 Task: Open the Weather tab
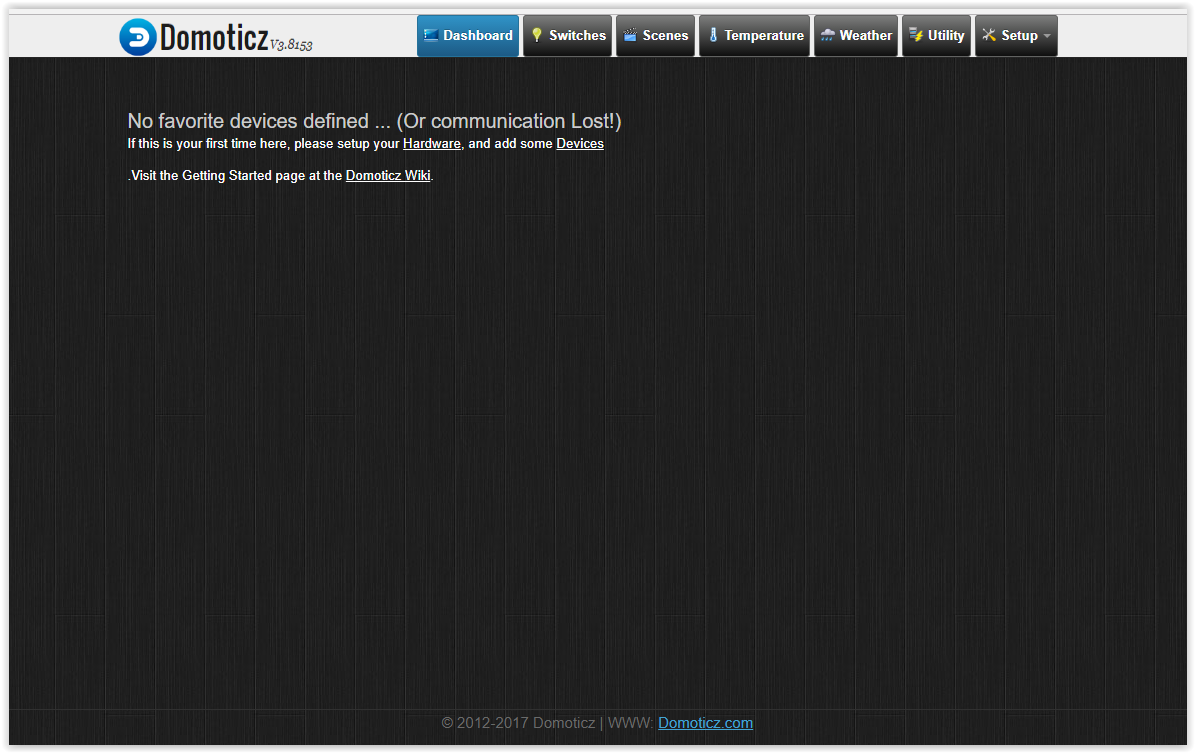(856, 36)
